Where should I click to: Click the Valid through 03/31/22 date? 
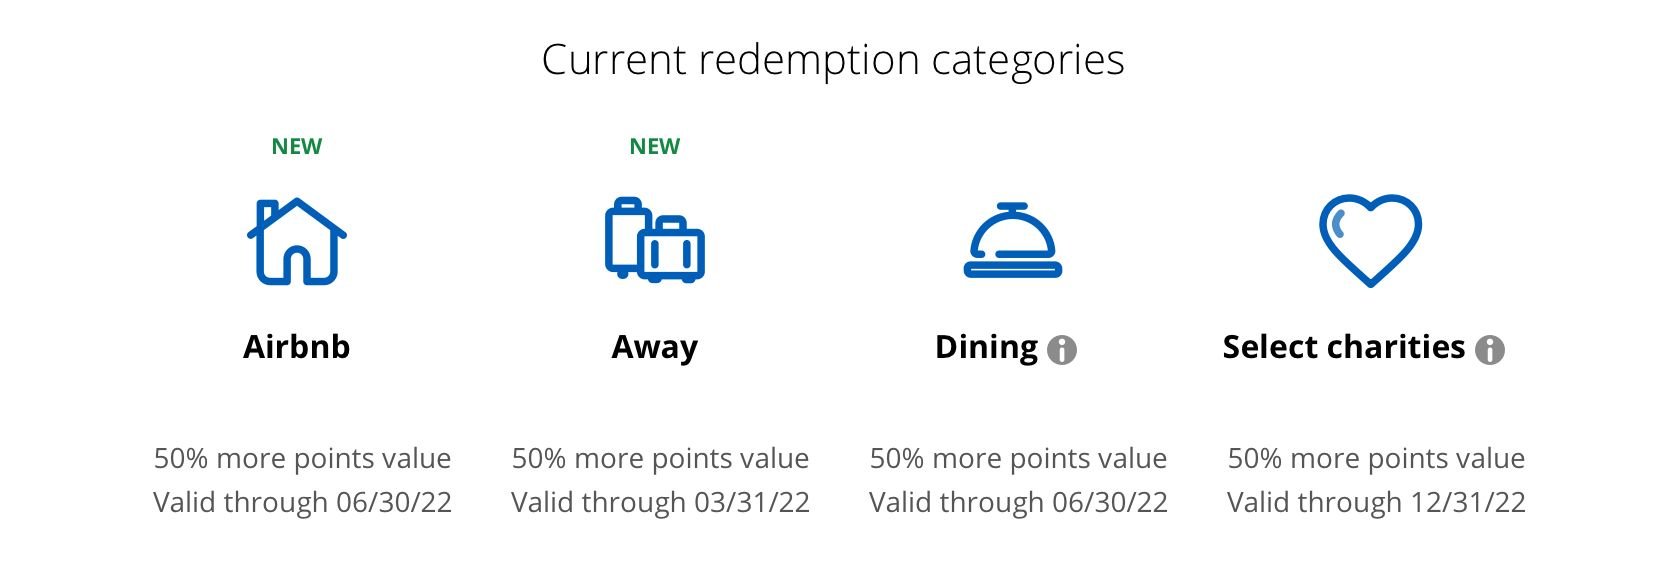coord(660,502)
